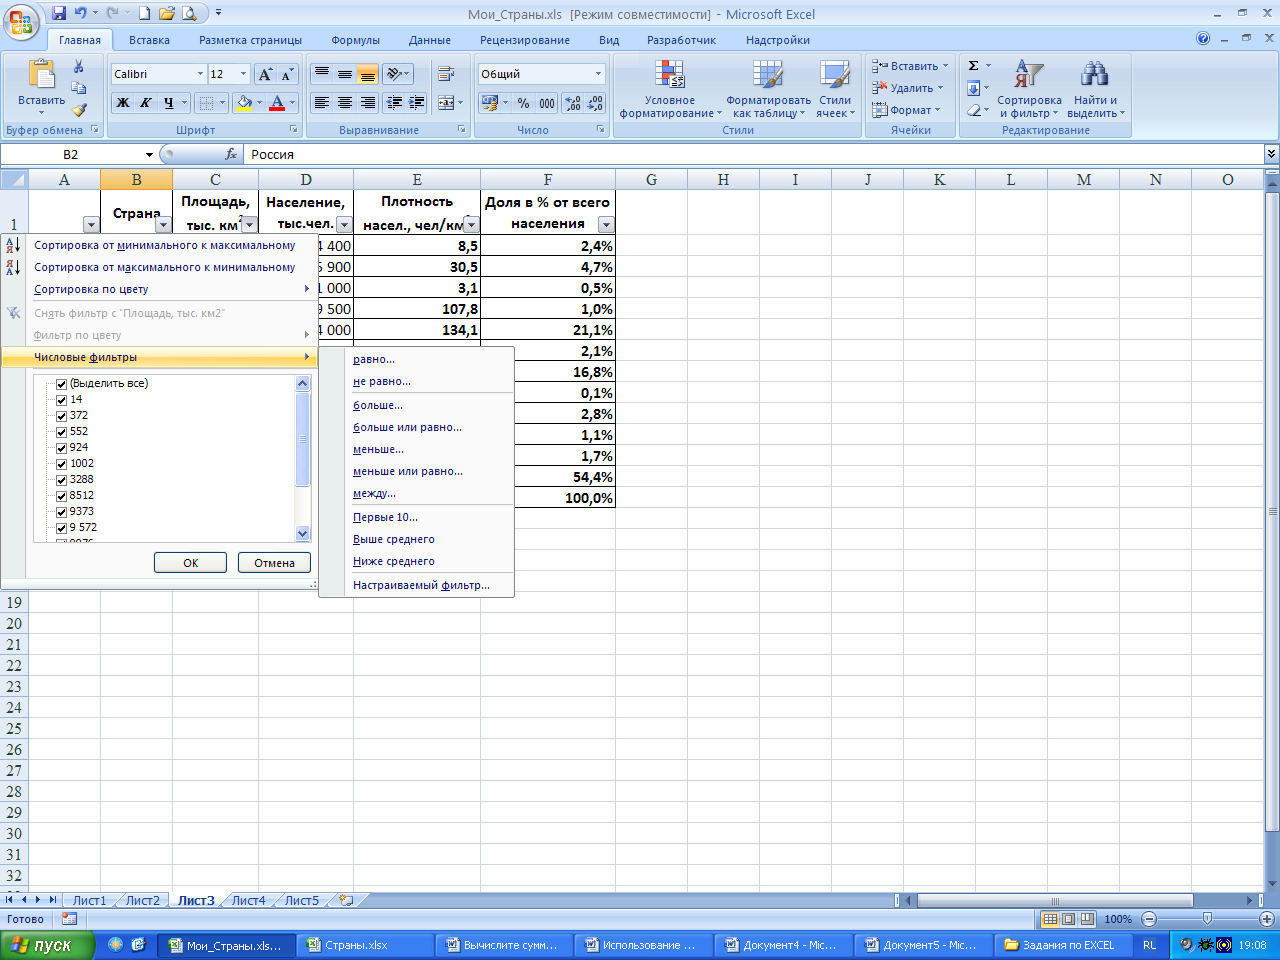
Task: Uncheck the 9373 value checkbox
Action: (62, 512)
